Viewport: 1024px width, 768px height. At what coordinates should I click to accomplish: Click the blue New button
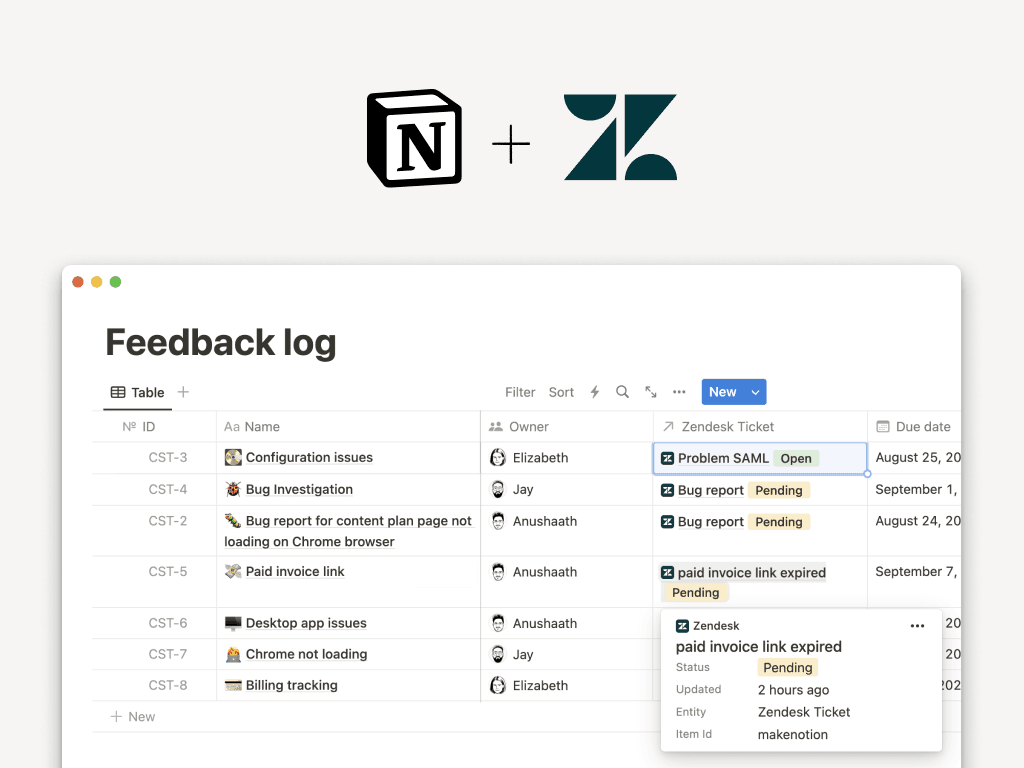click(723, 392)
